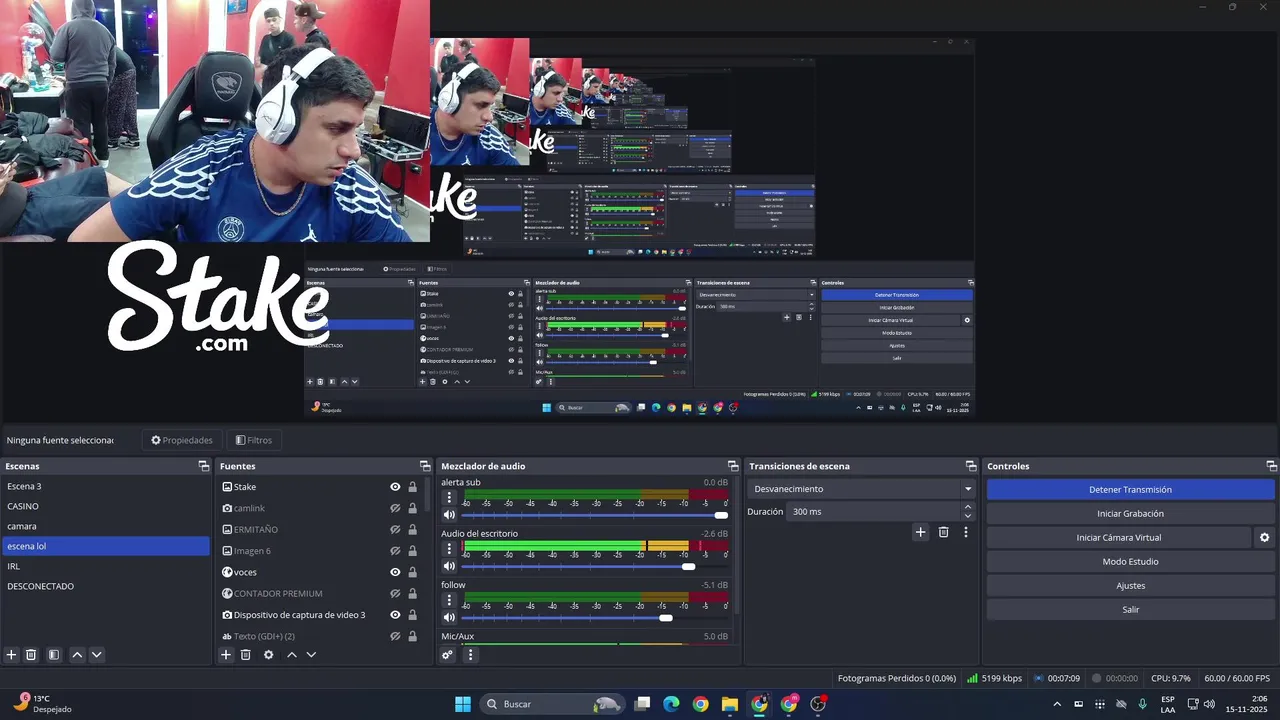Unlock the Stake source
The height and width of the screenshot is (720, 1280).
tap(412, 487)
